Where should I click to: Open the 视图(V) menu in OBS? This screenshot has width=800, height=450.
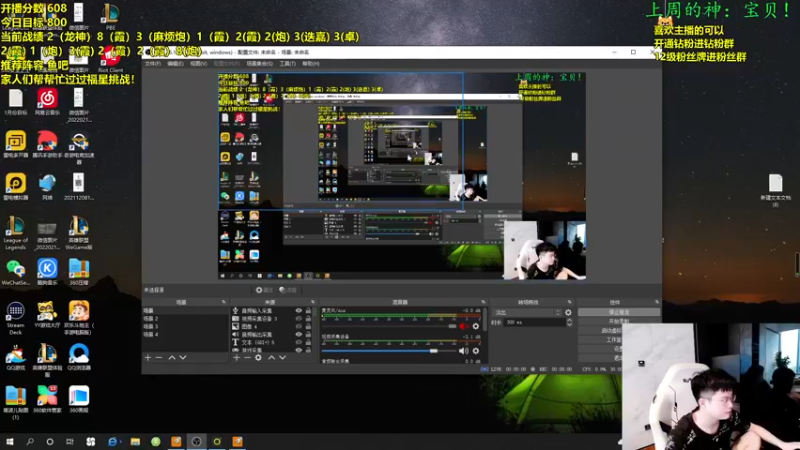point(198,64)
